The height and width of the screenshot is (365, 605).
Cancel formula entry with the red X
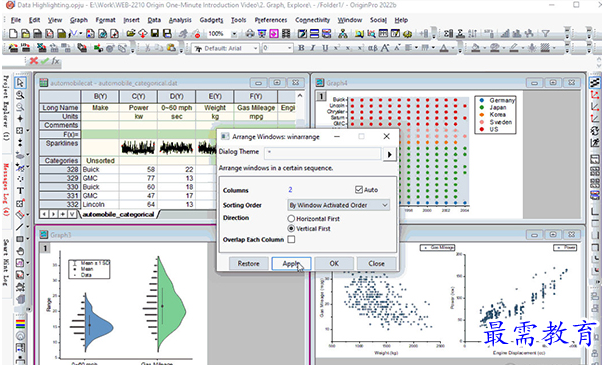34,61
